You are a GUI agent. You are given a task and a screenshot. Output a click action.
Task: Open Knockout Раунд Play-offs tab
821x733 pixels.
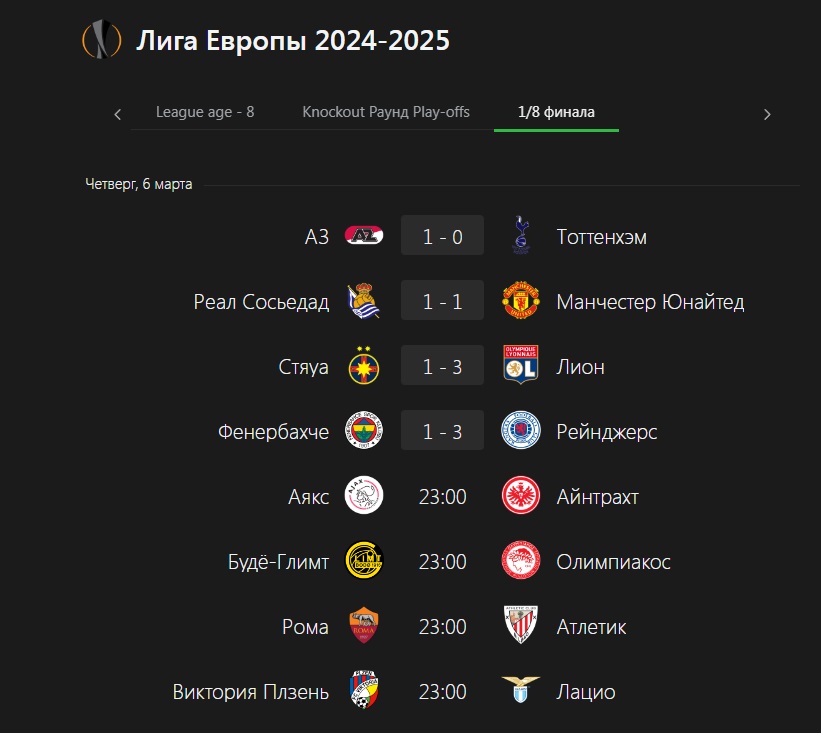(386, 112)
